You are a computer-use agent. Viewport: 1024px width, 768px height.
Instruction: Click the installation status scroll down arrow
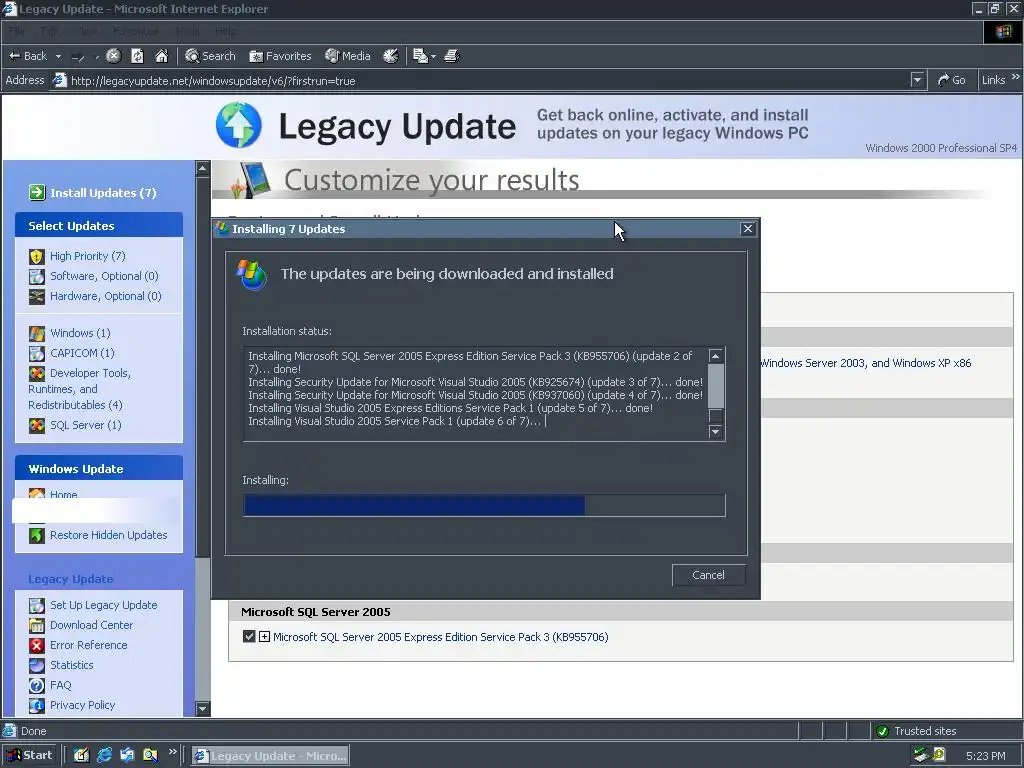[x=716, y=432]
